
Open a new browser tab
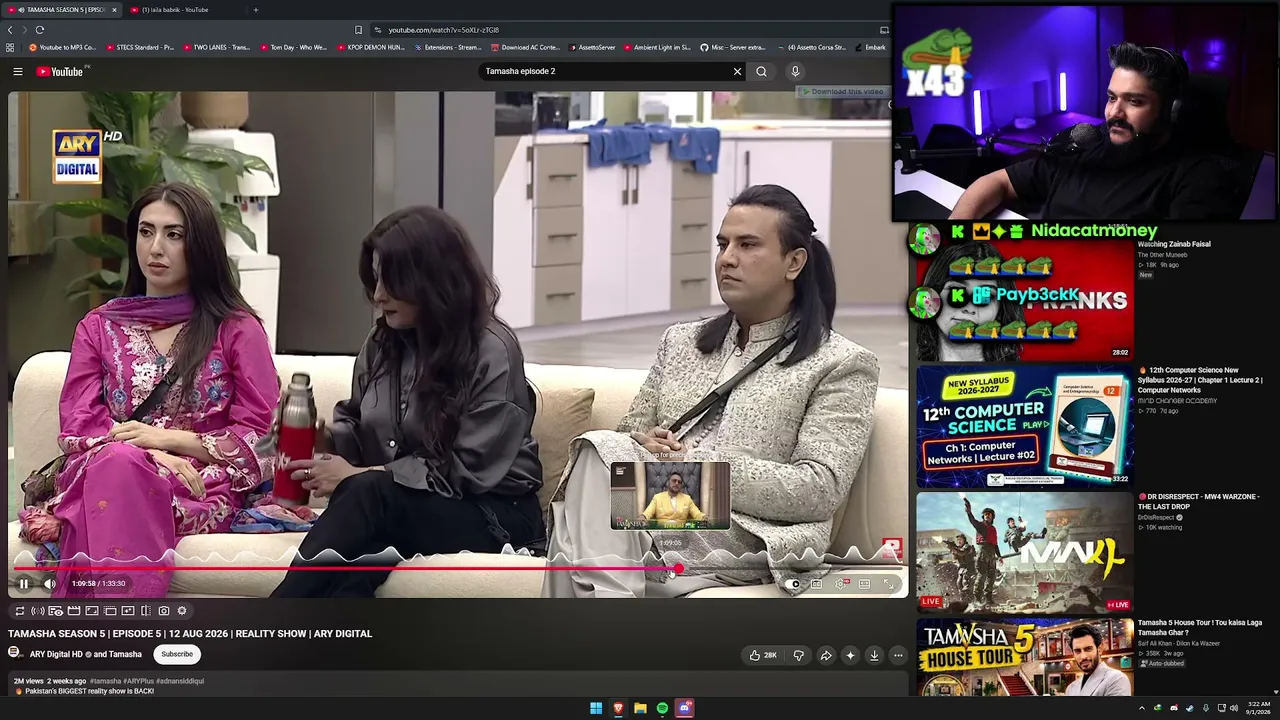pos(255,10)
